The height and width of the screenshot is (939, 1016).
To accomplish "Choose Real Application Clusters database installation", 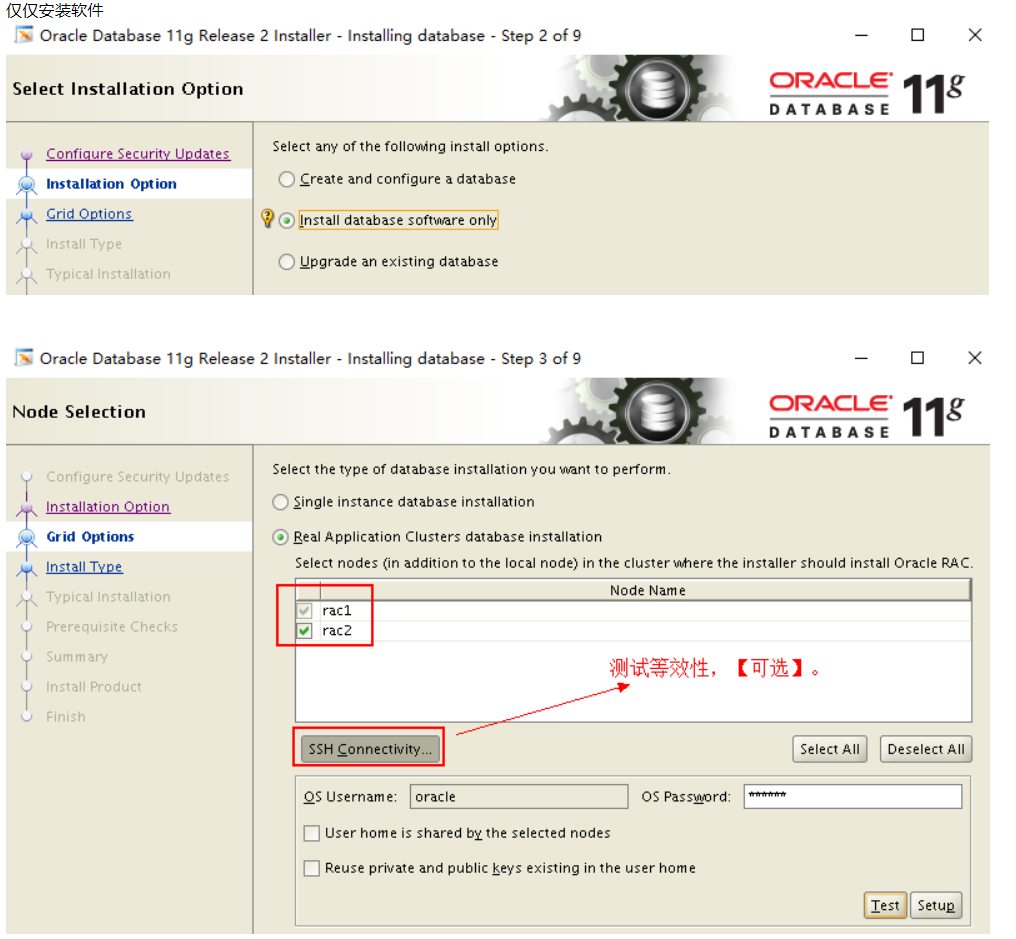I will tap(280, 537).
